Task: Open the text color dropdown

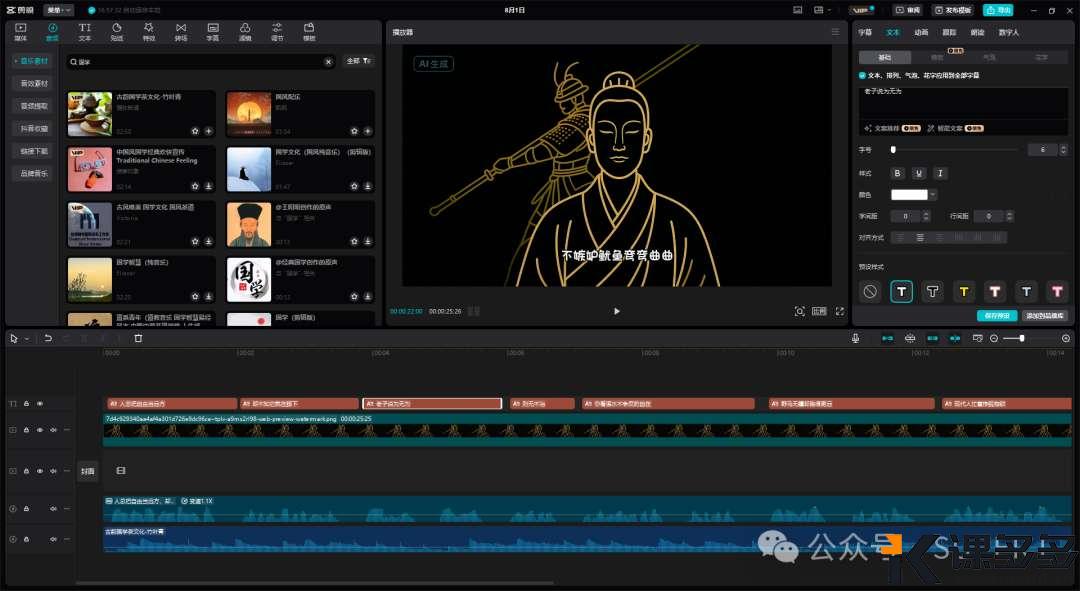Action: 933,195
